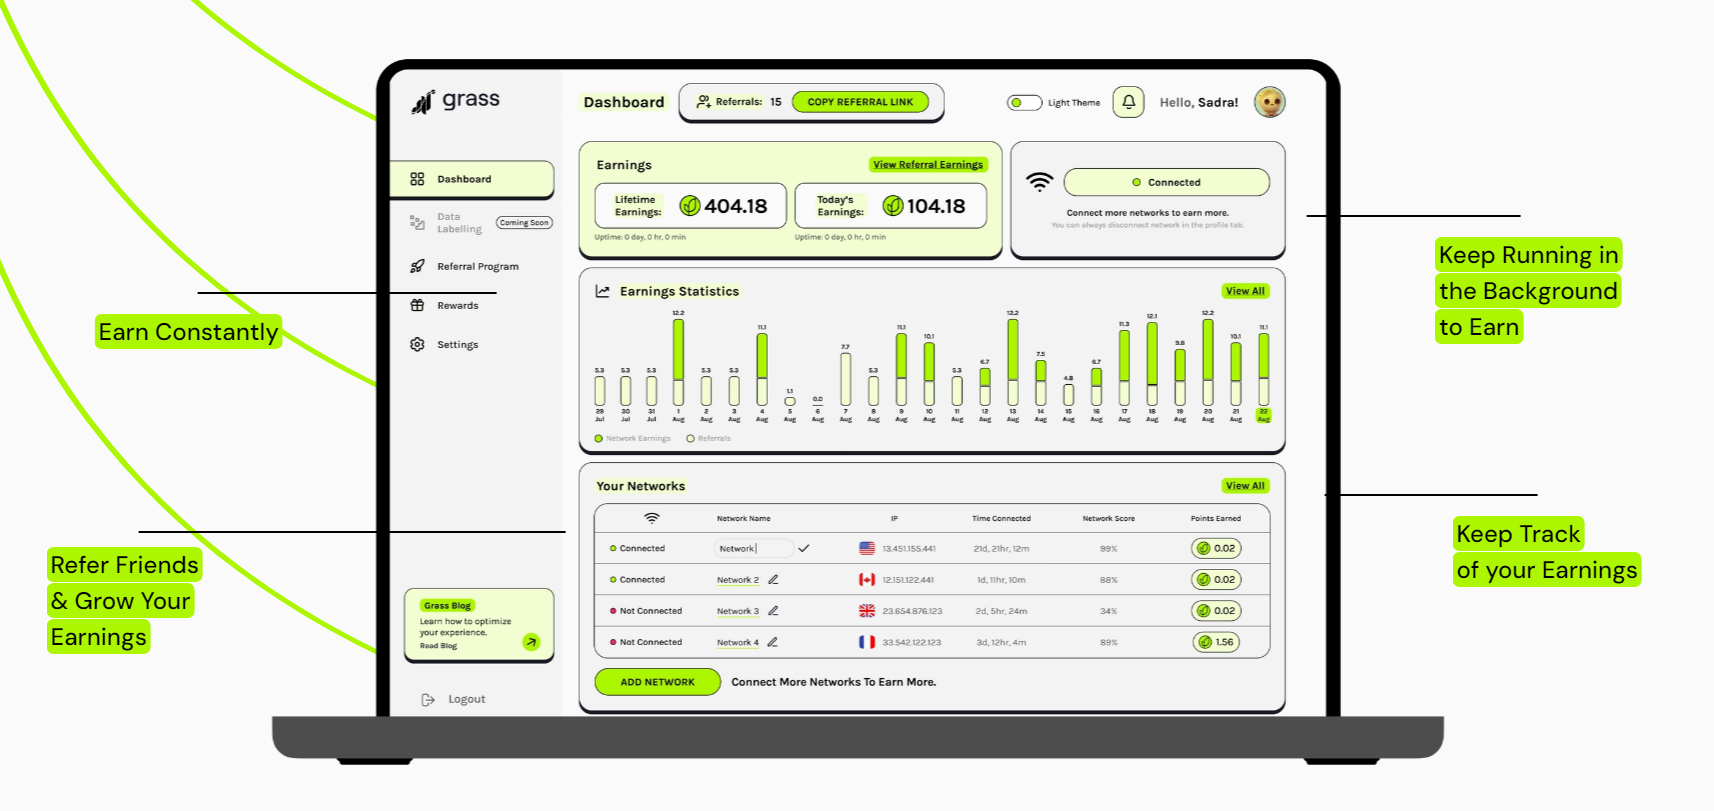Click the Settings gear icon

(x=417, y=345)
